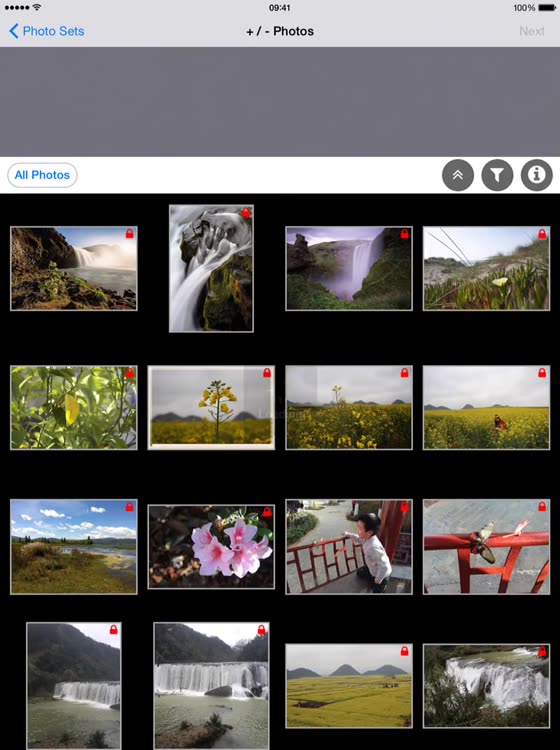Tap red lock on yellow leaf photo
560x750 pixels.
pyautogui.click(x=130, y=373)
